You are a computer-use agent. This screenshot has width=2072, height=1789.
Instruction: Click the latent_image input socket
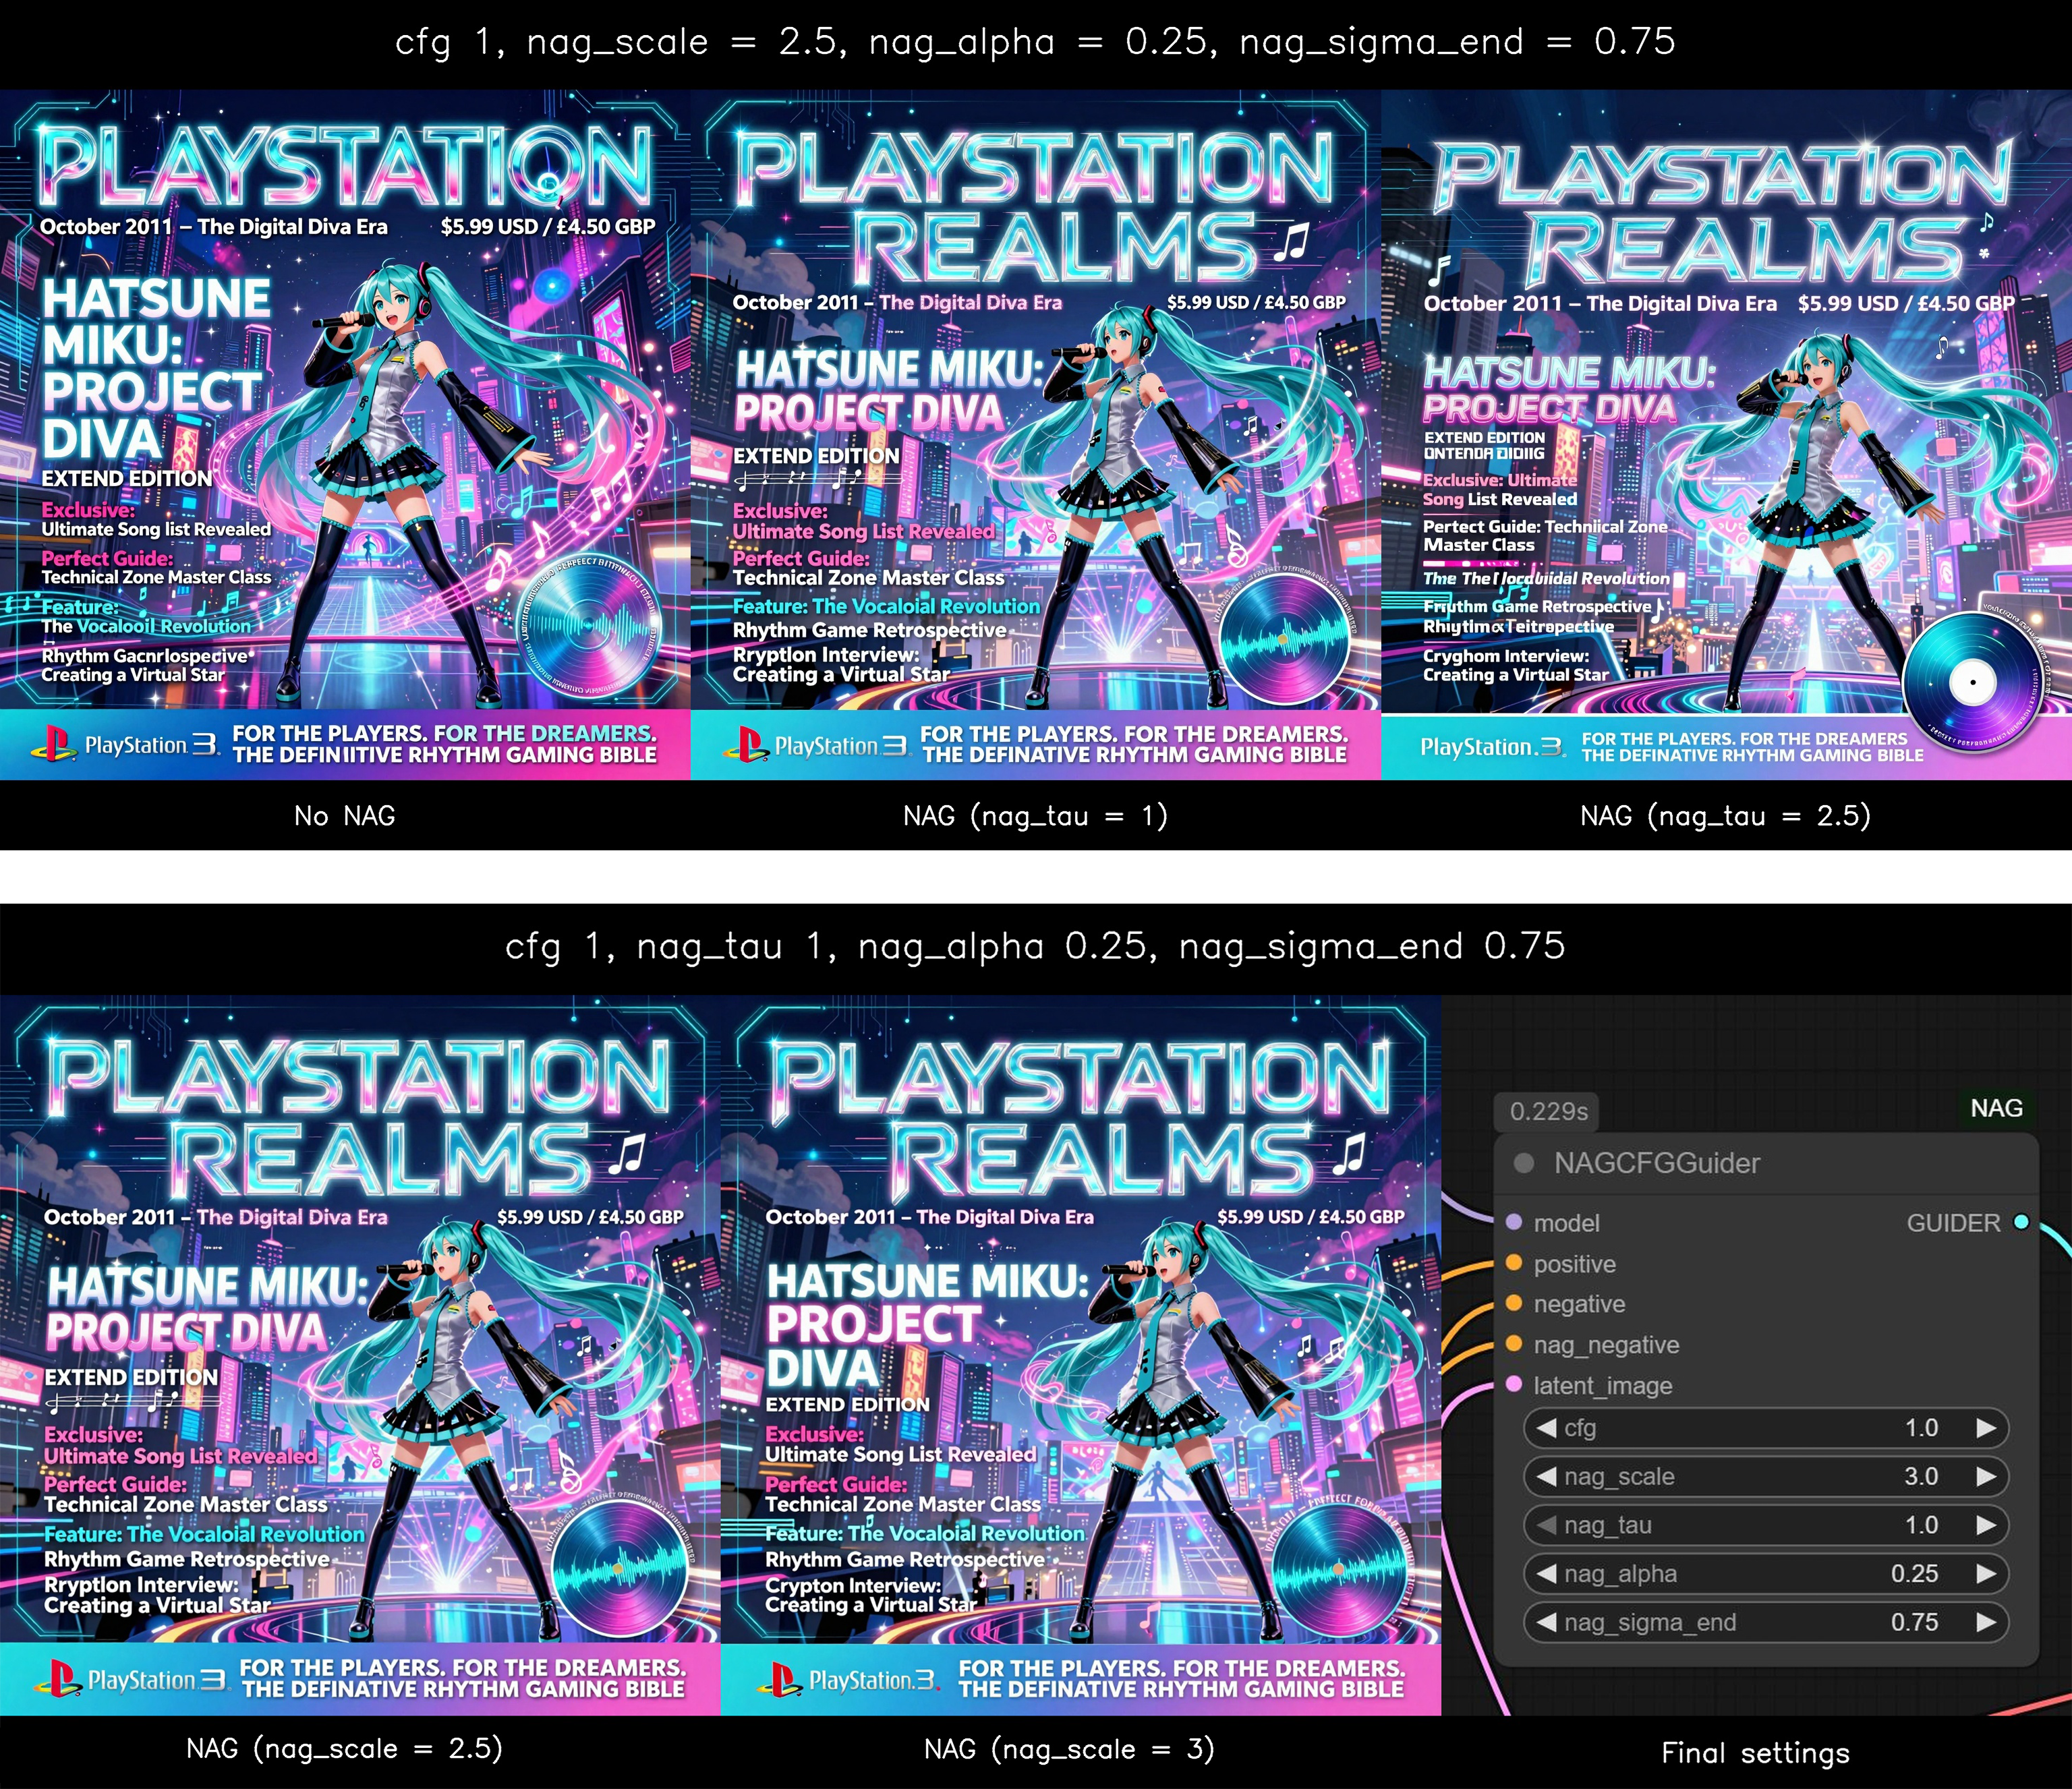click(1514, 1385)
